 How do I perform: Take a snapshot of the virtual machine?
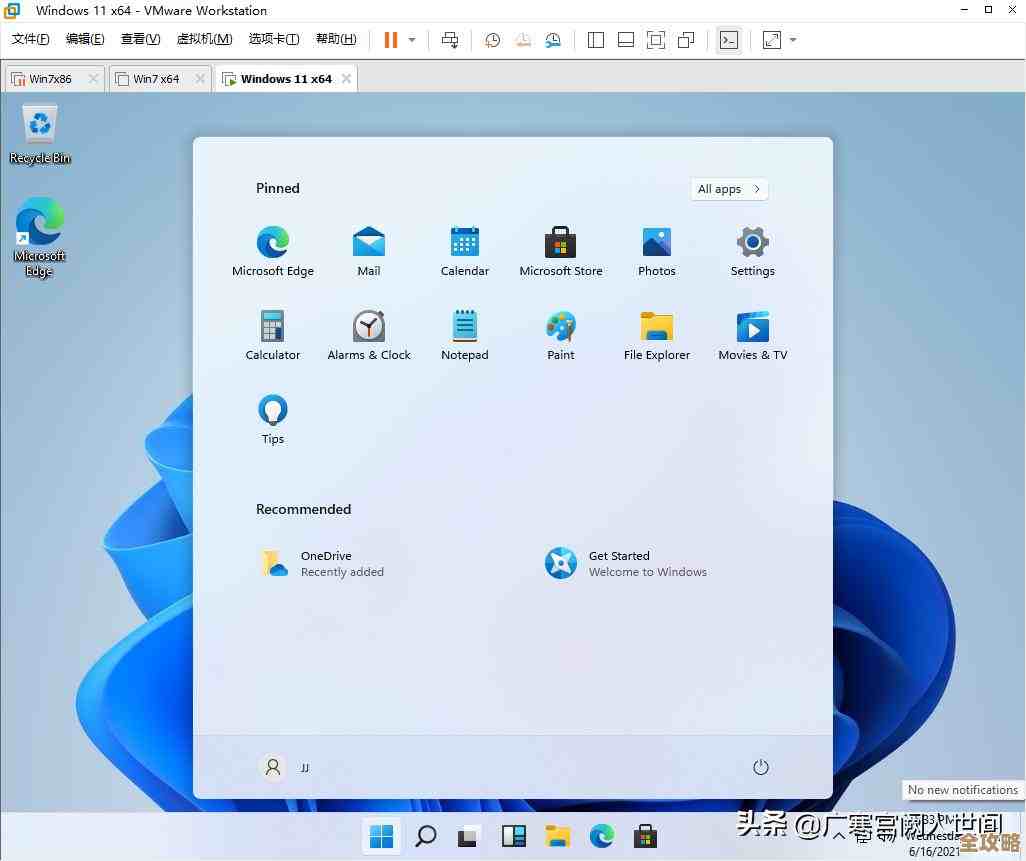coord(491,39)
